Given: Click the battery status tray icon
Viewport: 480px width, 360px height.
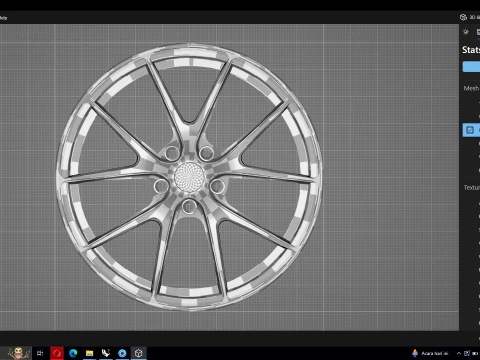Looking at the screenshot, I should (x=475, y=353).
